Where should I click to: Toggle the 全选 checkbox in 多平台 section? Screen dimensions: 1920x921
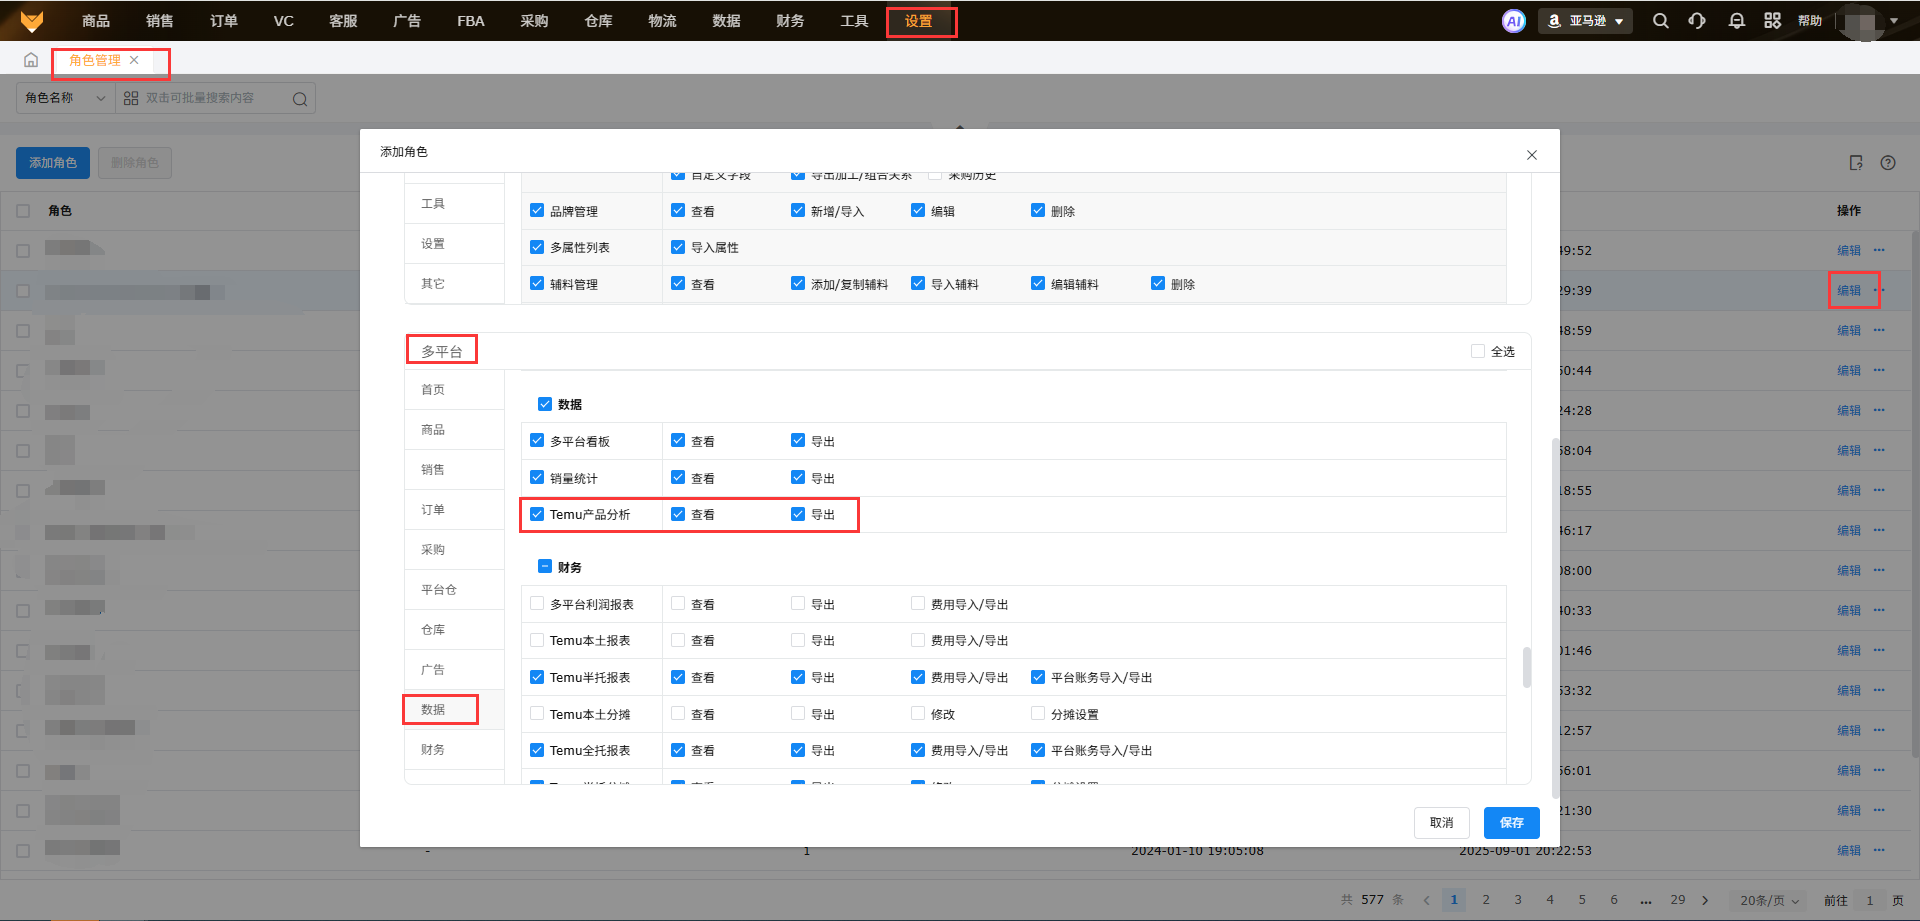1478,351
